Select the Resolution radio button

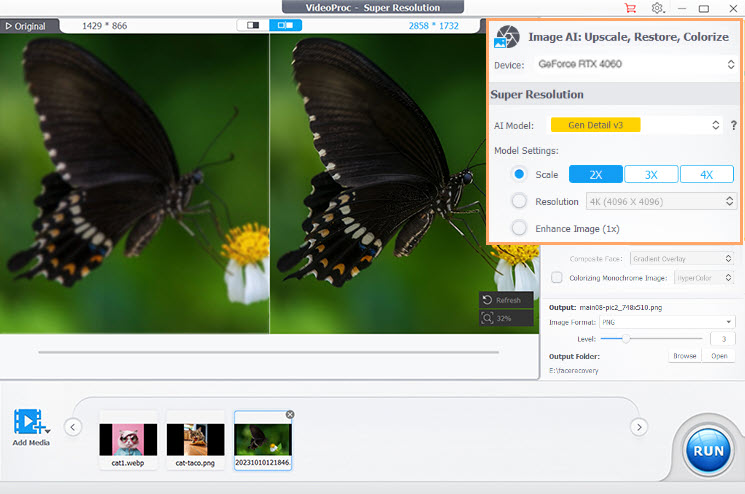coord(519,201)
